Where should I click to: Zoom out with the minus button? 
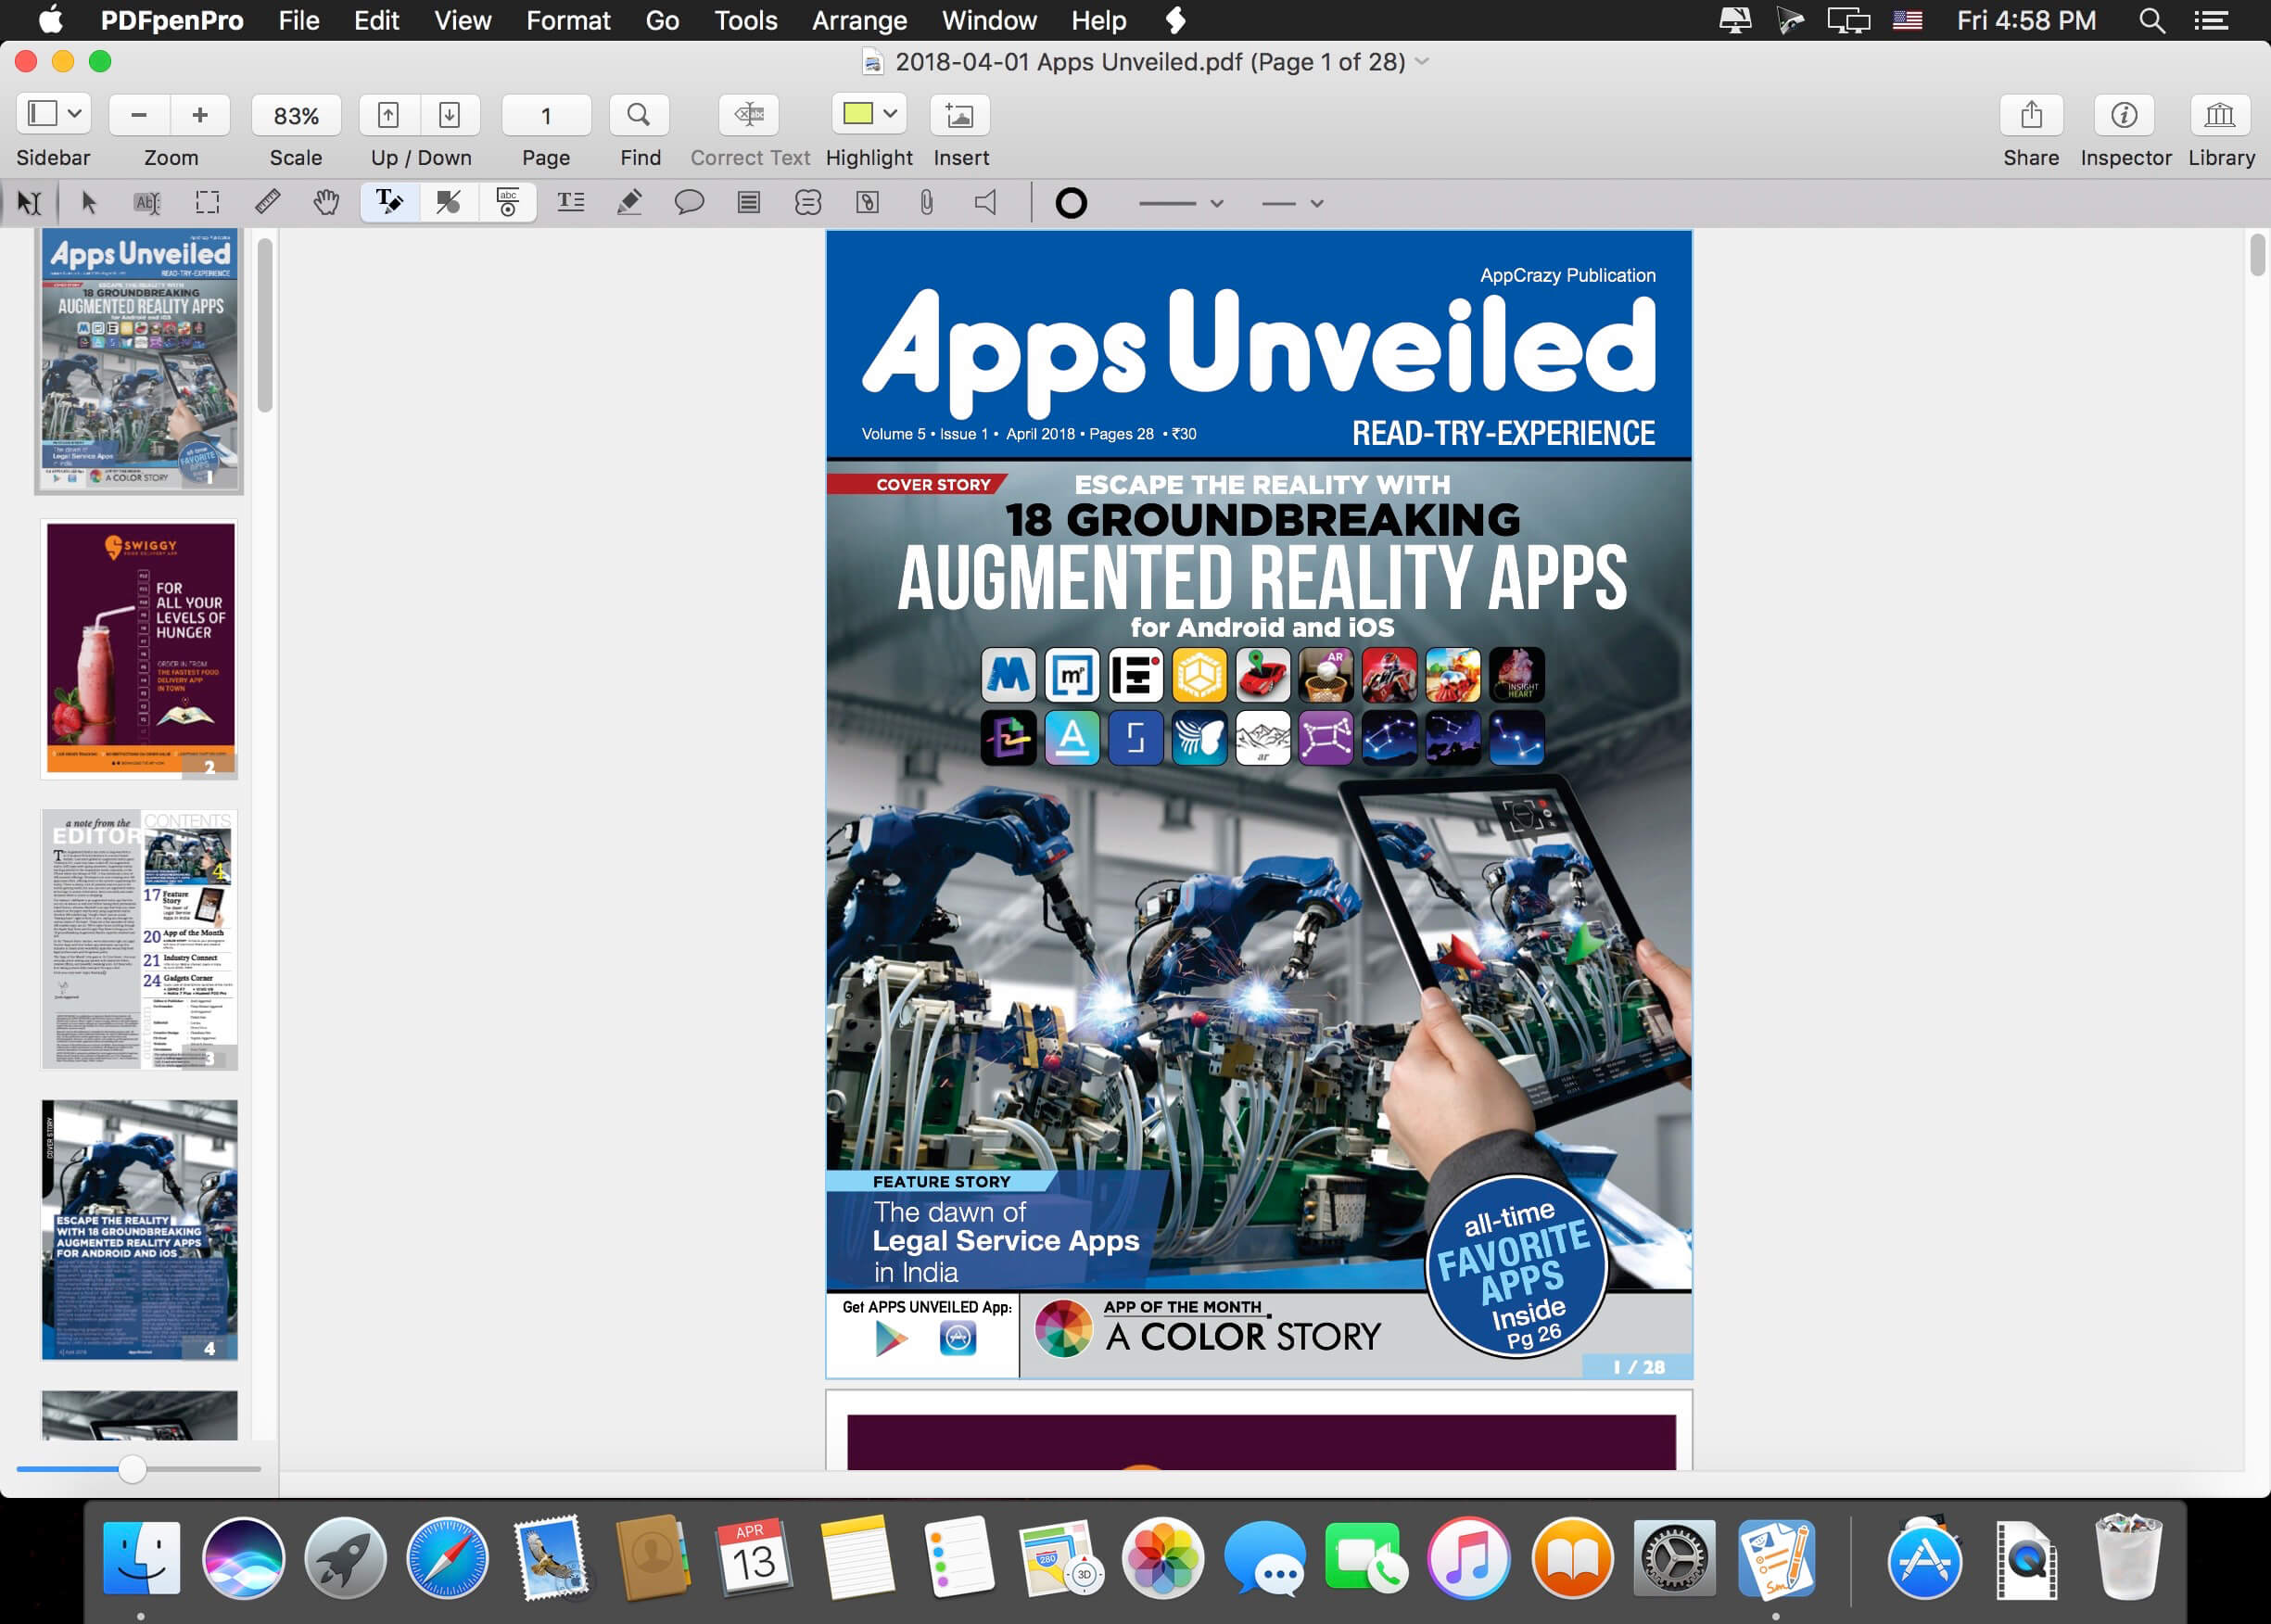(139, 115)
